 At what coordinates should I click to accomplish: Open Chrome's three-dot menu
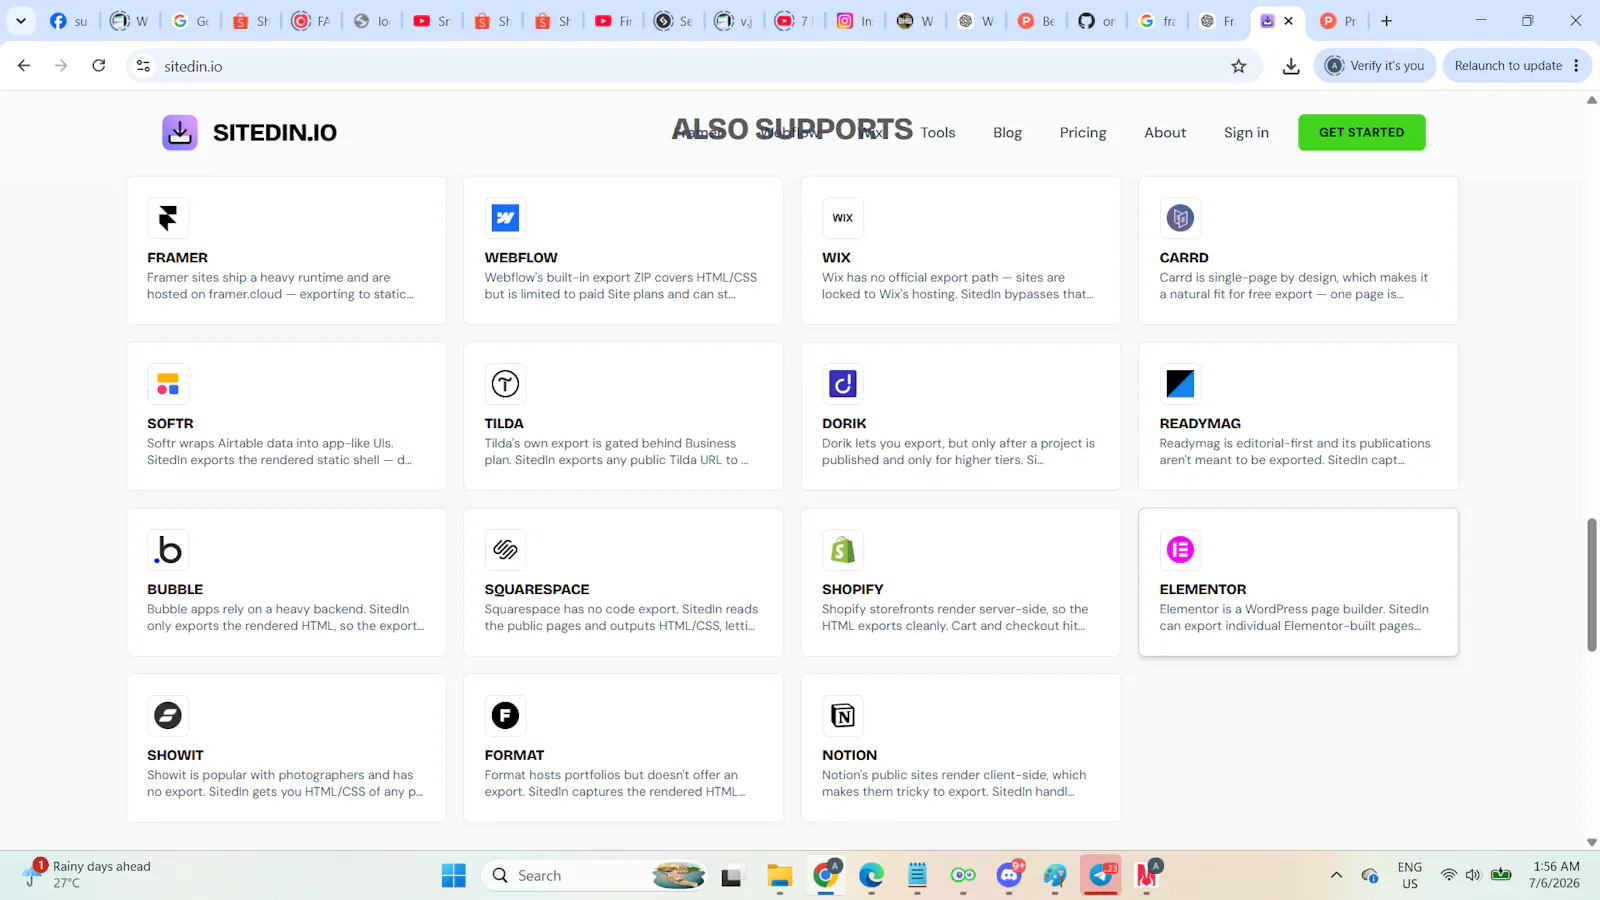pos(1577,66)
